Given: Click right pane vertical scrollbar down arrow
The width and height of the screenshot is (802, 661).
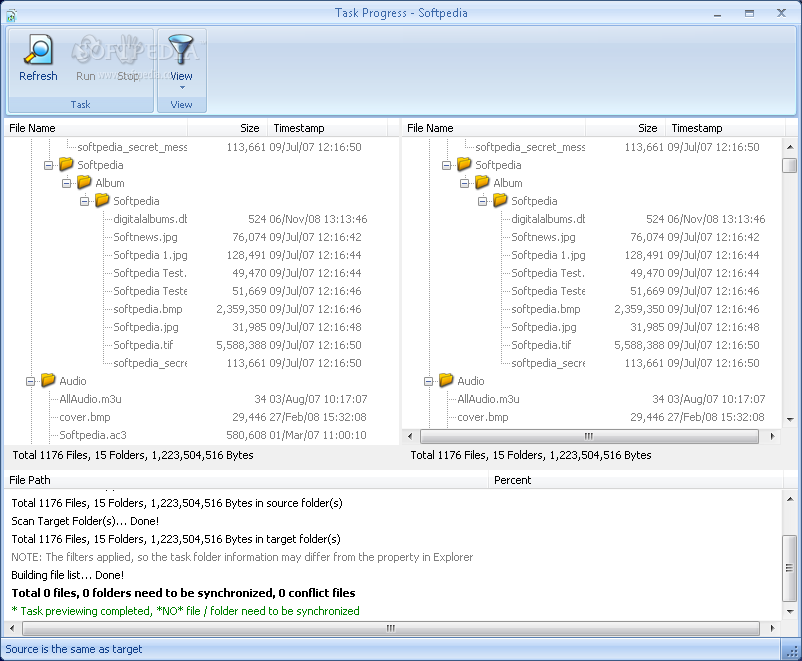Looking at the screenshot, I should pyautogui.click(x=790, y=420).
